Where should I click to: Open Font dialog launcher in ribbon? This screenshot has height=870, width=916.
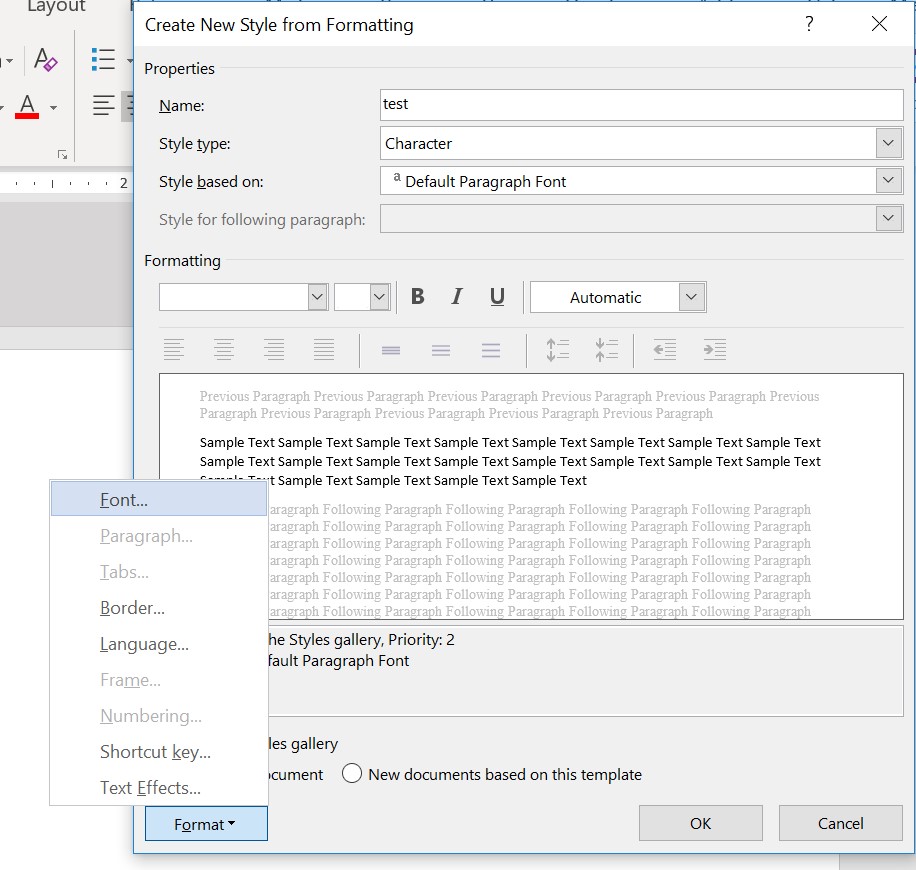click(63, 154)
